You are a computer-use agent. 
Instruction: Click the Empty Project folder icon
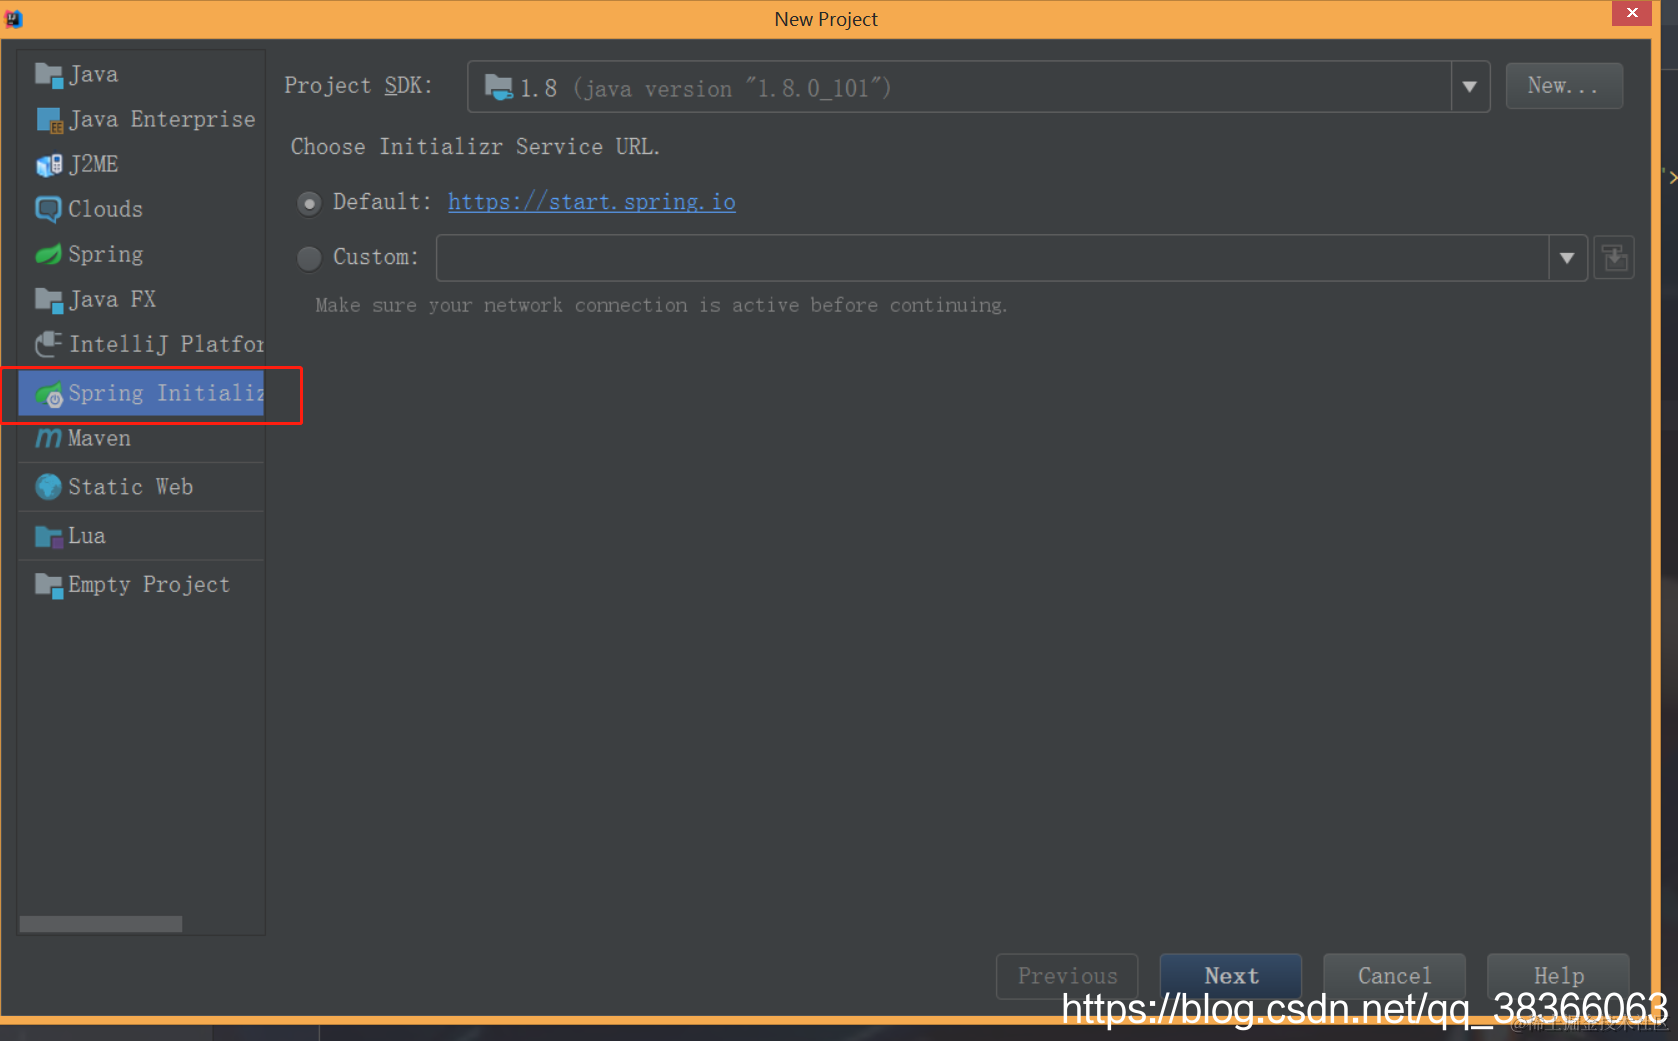point(49,585)
